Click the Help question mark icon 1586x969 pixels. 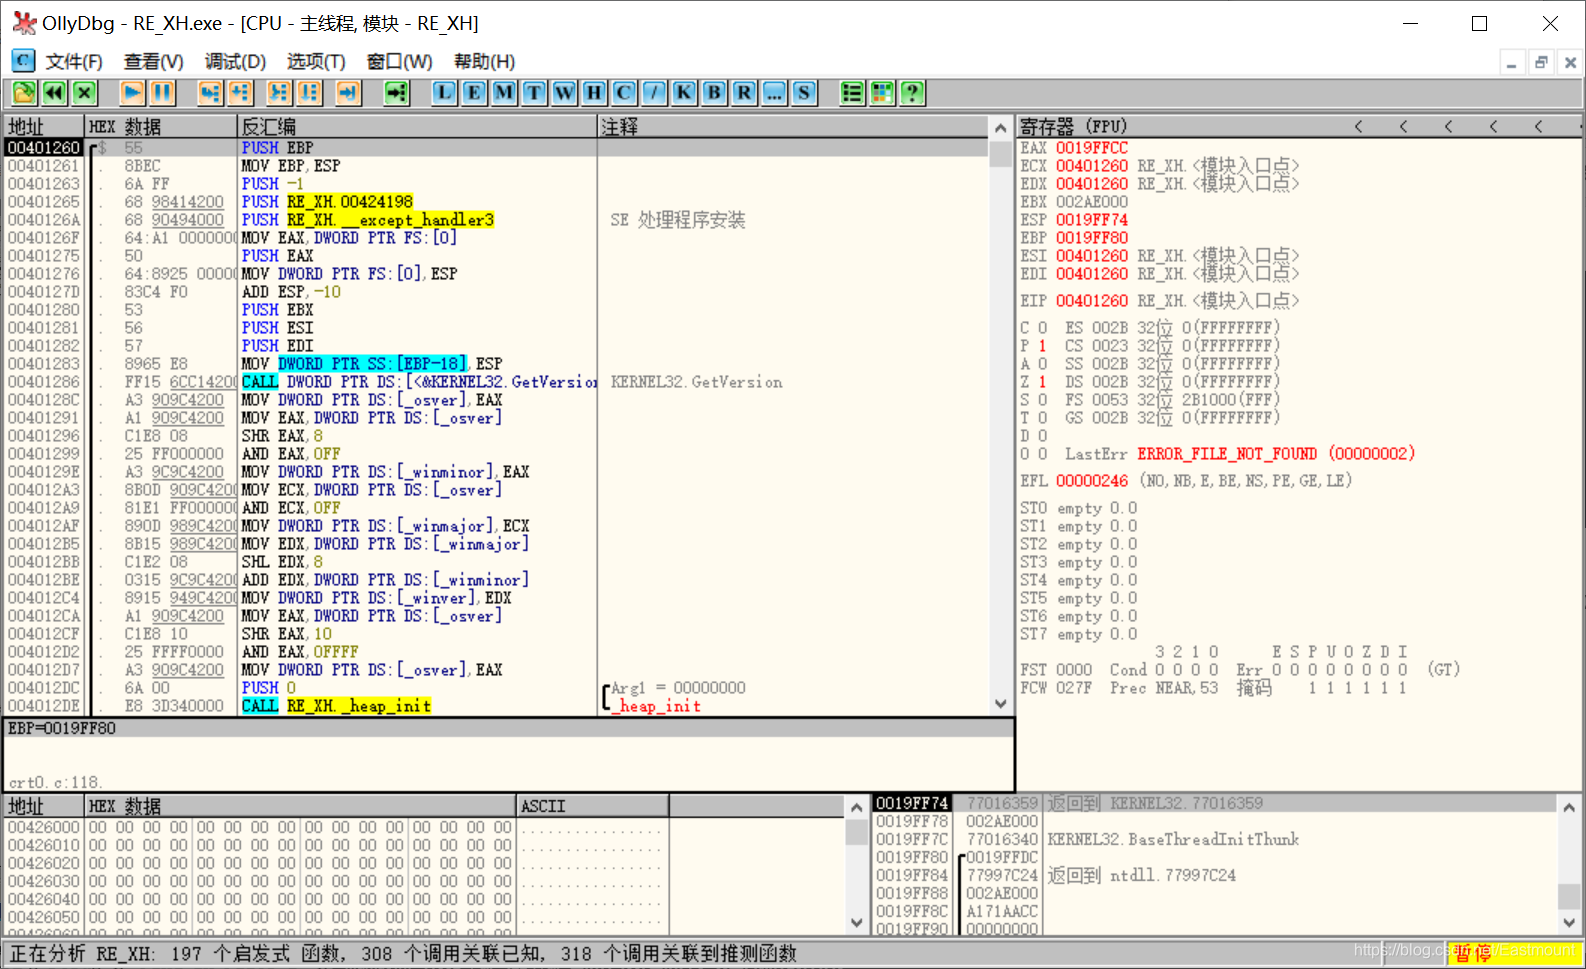(x=912, y=93)
